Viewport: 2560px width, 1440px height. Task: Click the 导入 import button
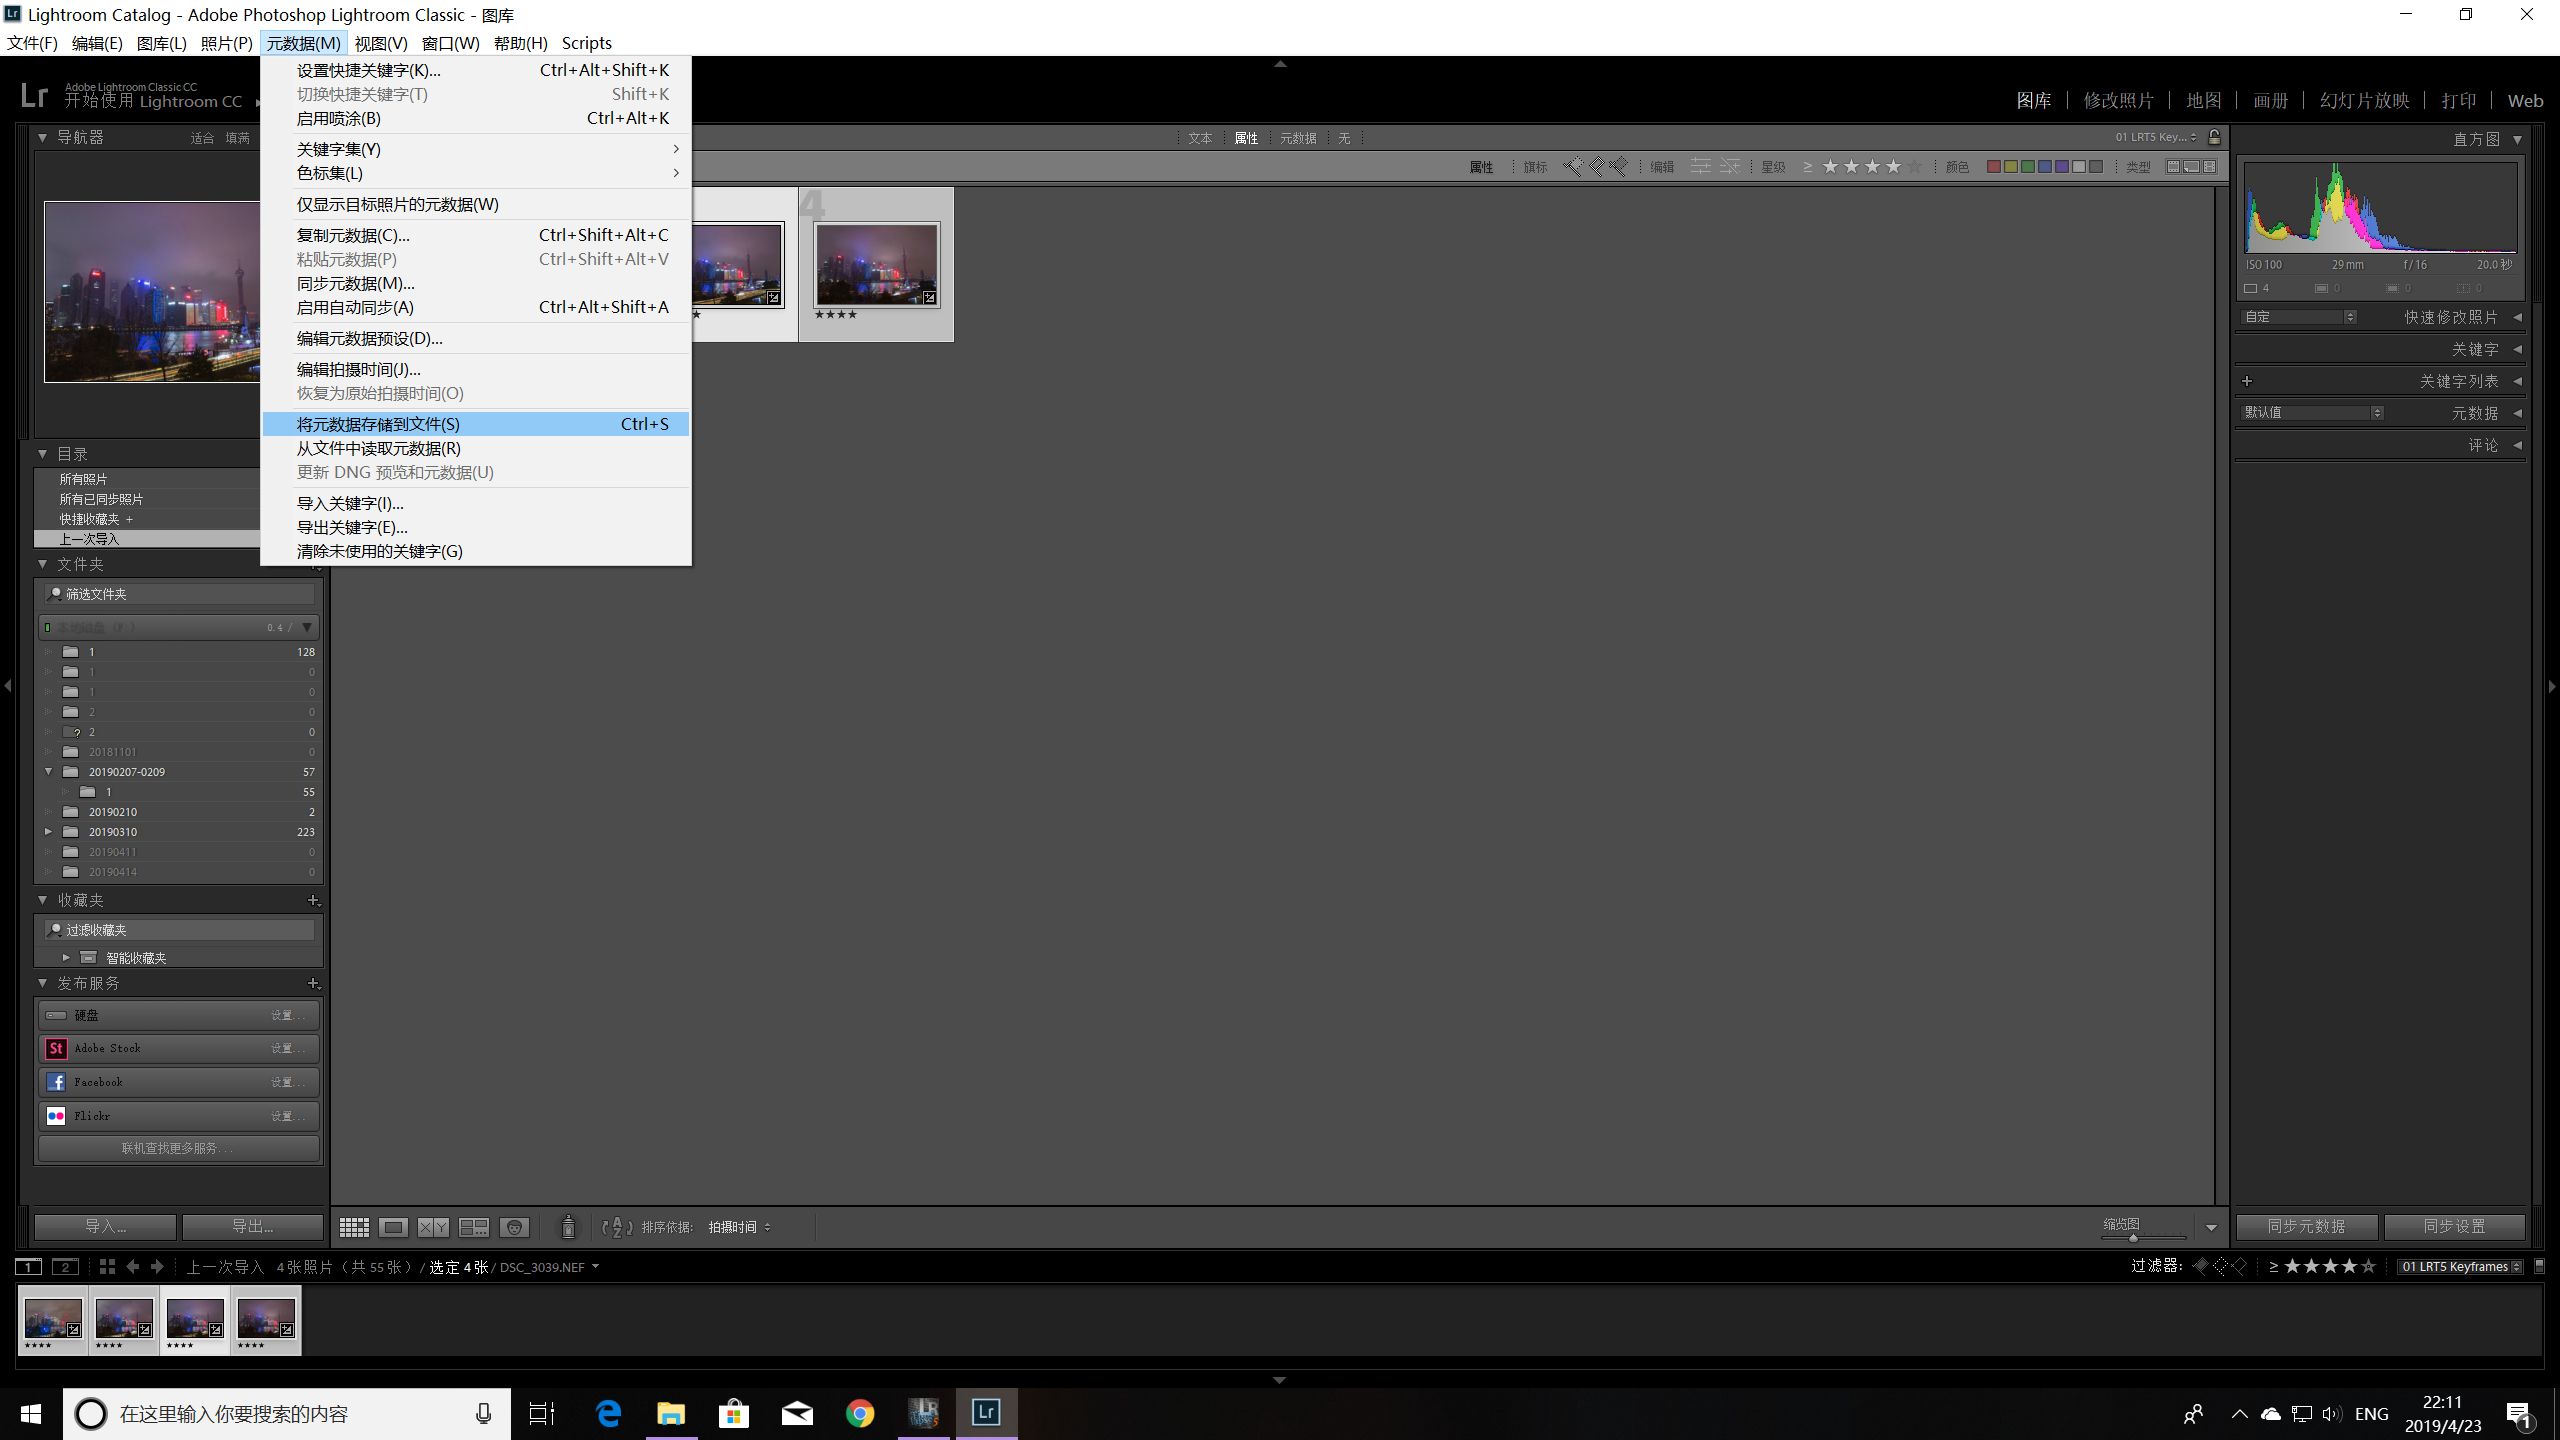[x=105, y=1226]
